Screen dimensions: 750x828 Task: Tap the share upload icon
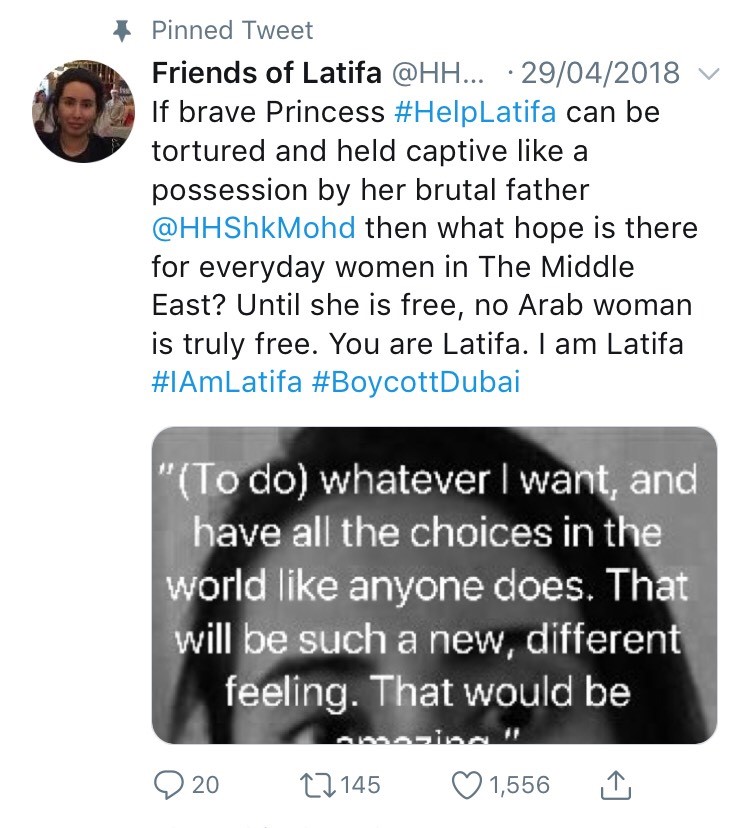[615, 785]
